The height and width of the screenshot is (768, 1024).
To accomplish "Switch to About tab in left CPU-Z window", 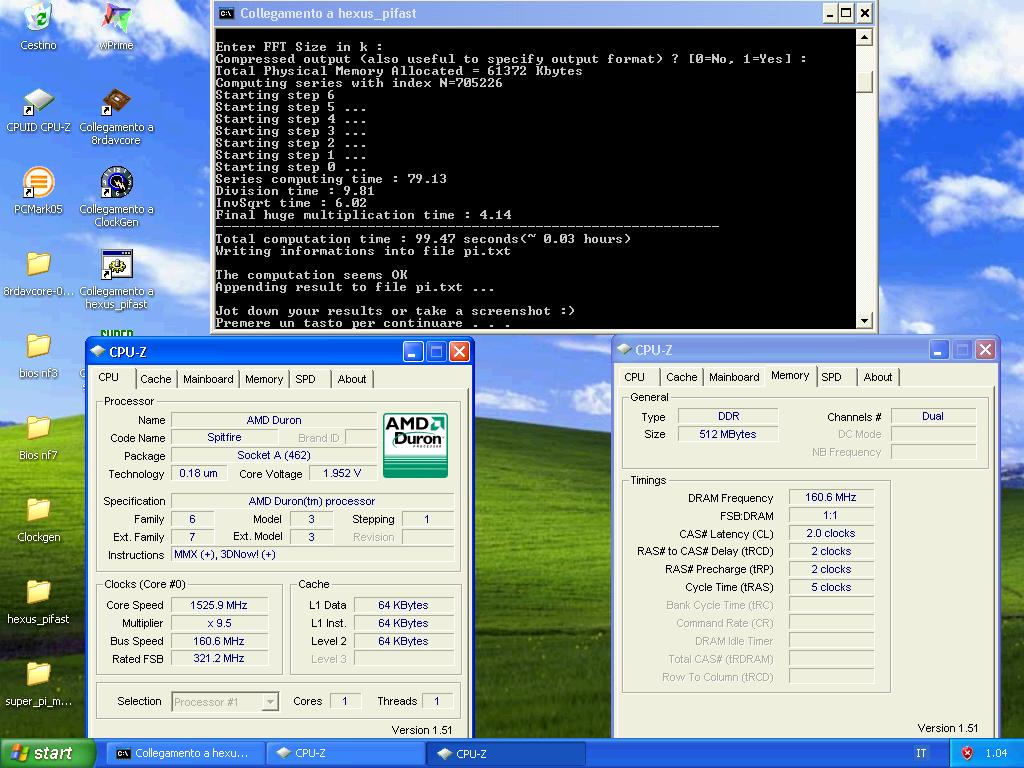I will tap(351, 379).
